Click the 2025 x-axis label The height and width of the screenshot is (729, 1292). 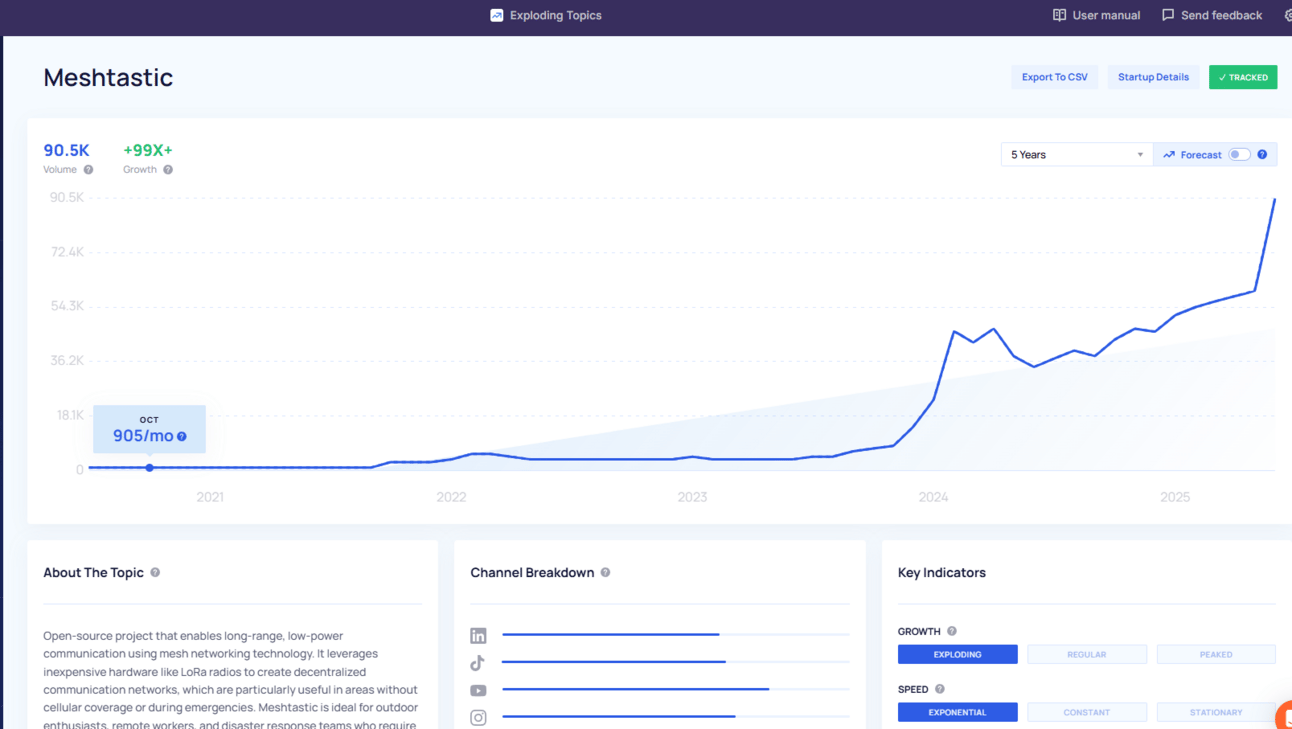click(x=1175, y=497)
